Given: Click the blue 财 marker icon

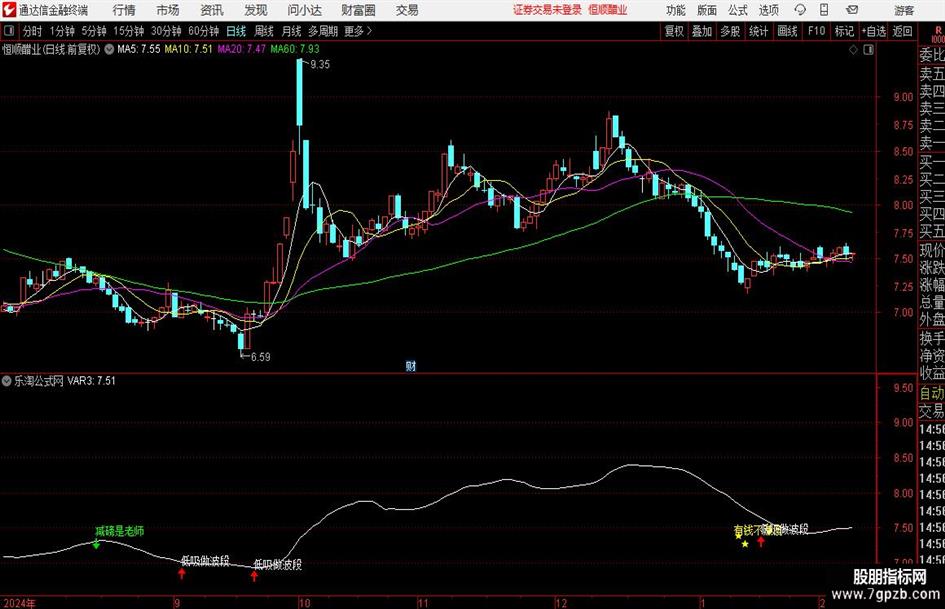Looking at the screenshot, I should click(410, 366).
